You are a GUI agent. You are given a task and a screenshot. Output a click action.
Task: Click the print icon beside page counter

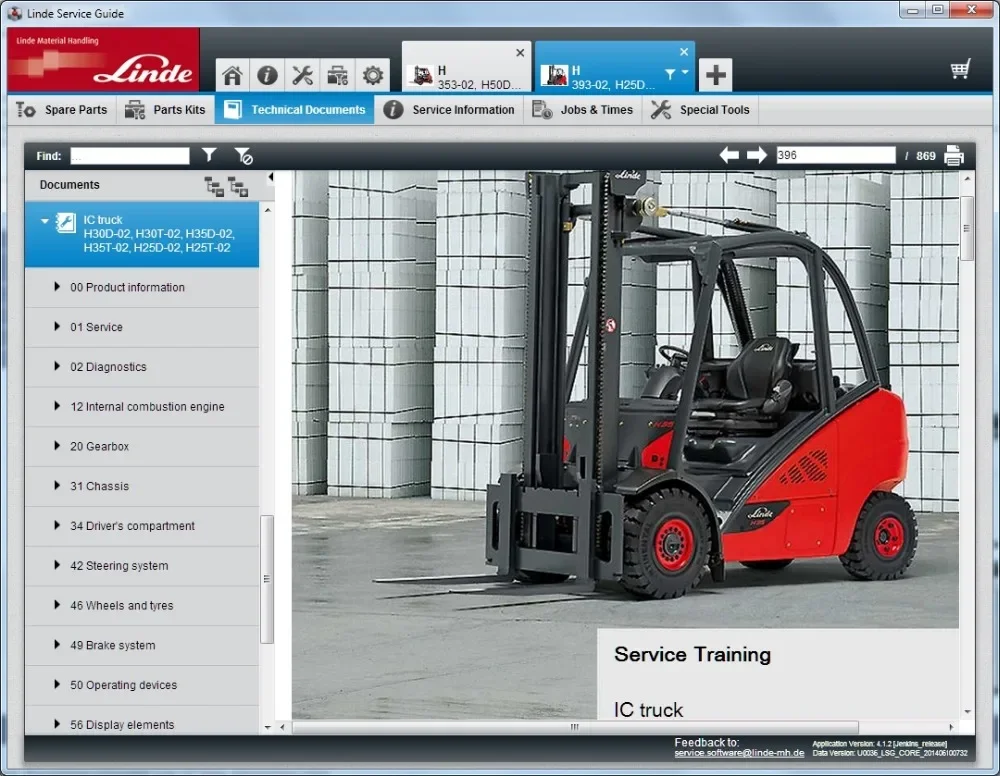tap(954, 155)
